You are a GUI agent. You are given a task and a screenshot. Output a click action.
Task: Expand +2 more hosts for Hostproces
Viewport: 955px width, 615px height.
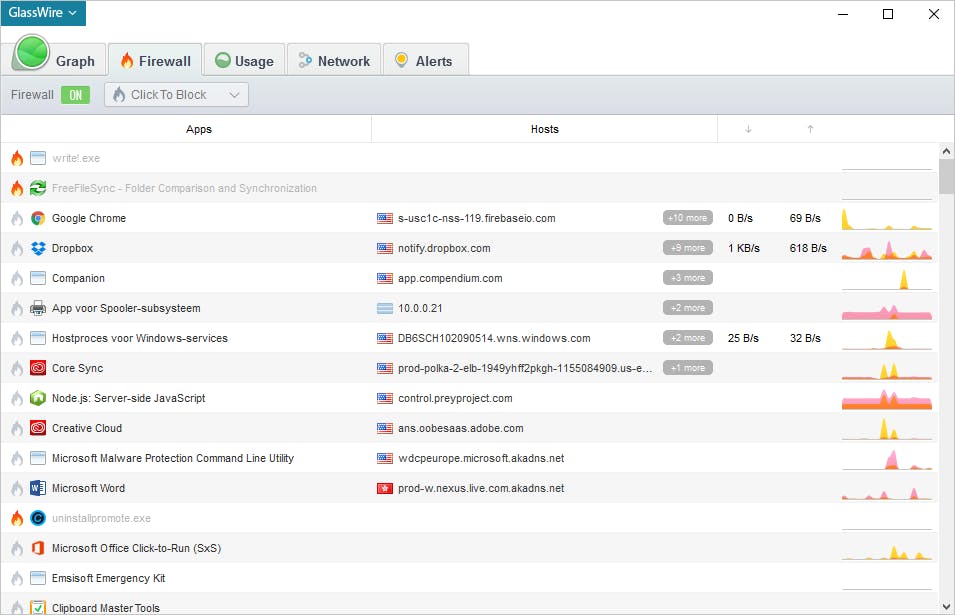coord(688,337)
